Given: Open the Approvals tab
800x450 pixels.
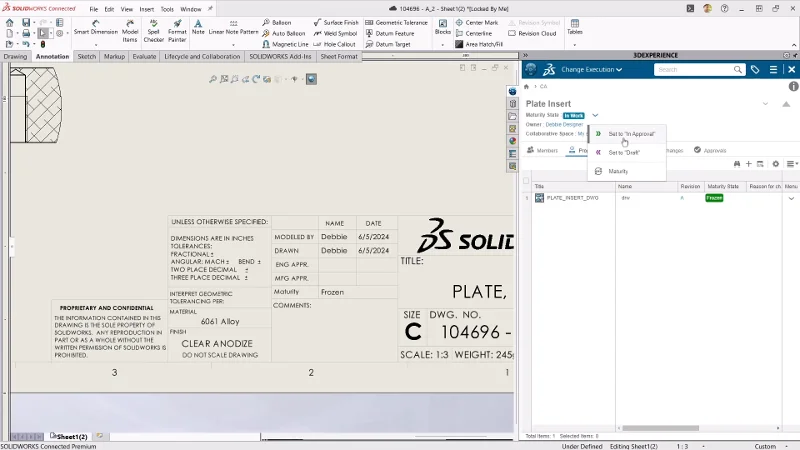Looking at the screenshot, I should point(710,150).
